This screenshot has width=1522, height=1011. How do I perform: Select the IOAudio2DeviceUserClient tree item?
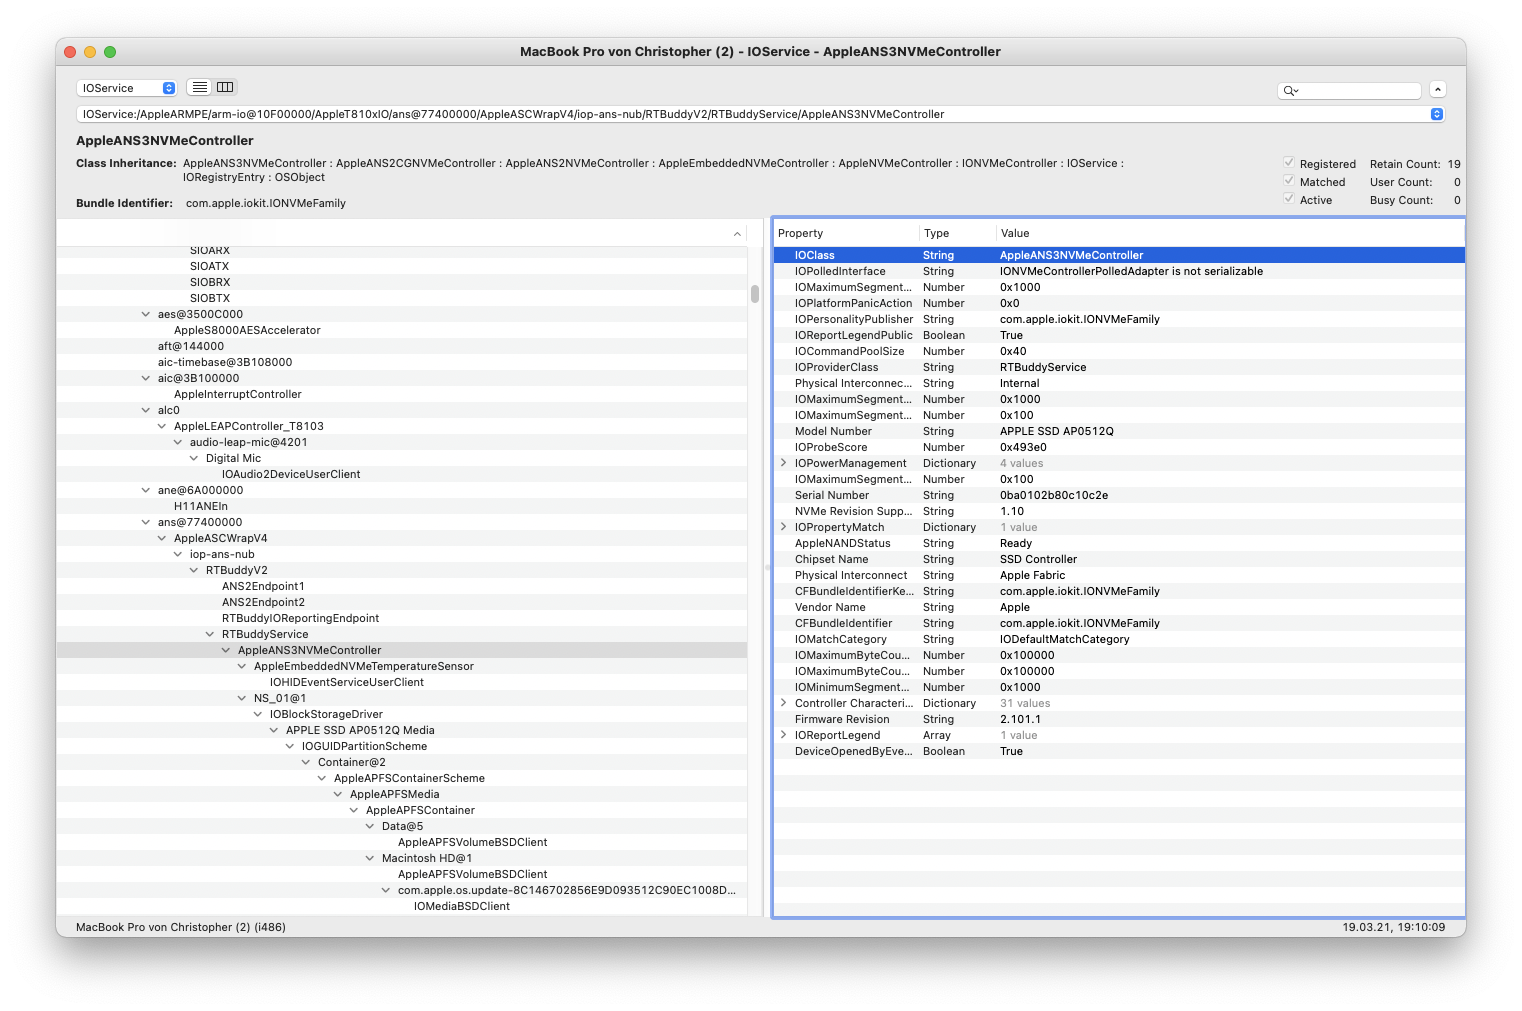point(291,474)
